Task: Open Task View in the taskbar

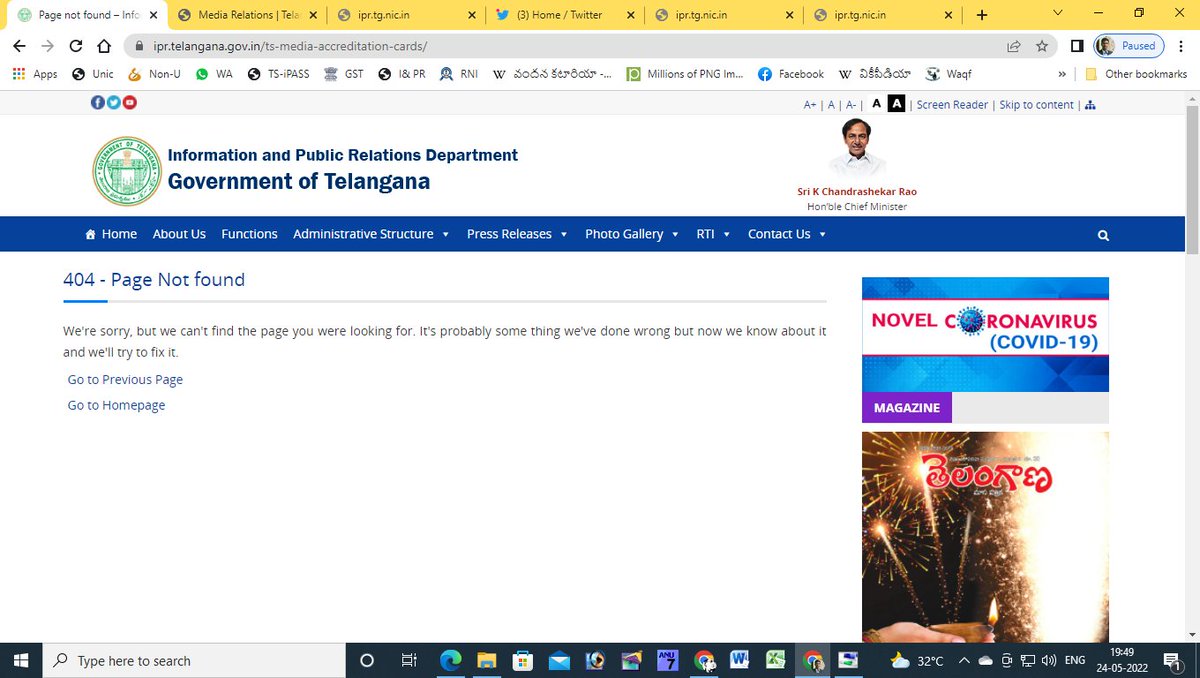Action: pyautogui.click(x=408, y=660)
